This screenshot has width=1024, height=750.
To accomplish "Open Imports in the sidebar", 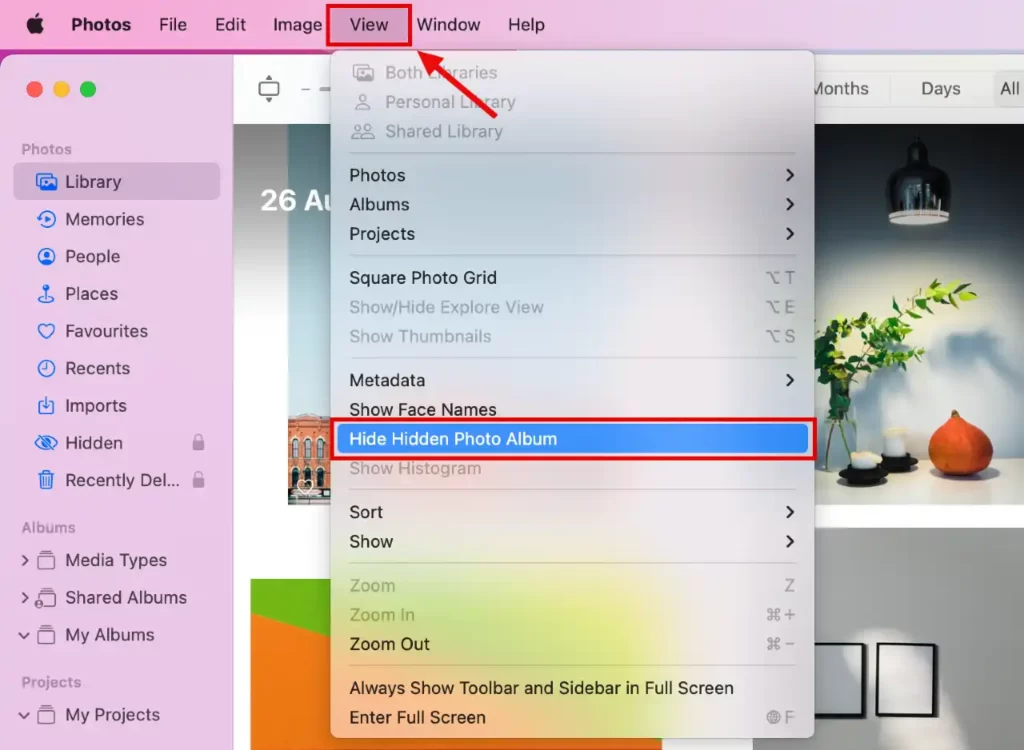I will click(117, 405).
